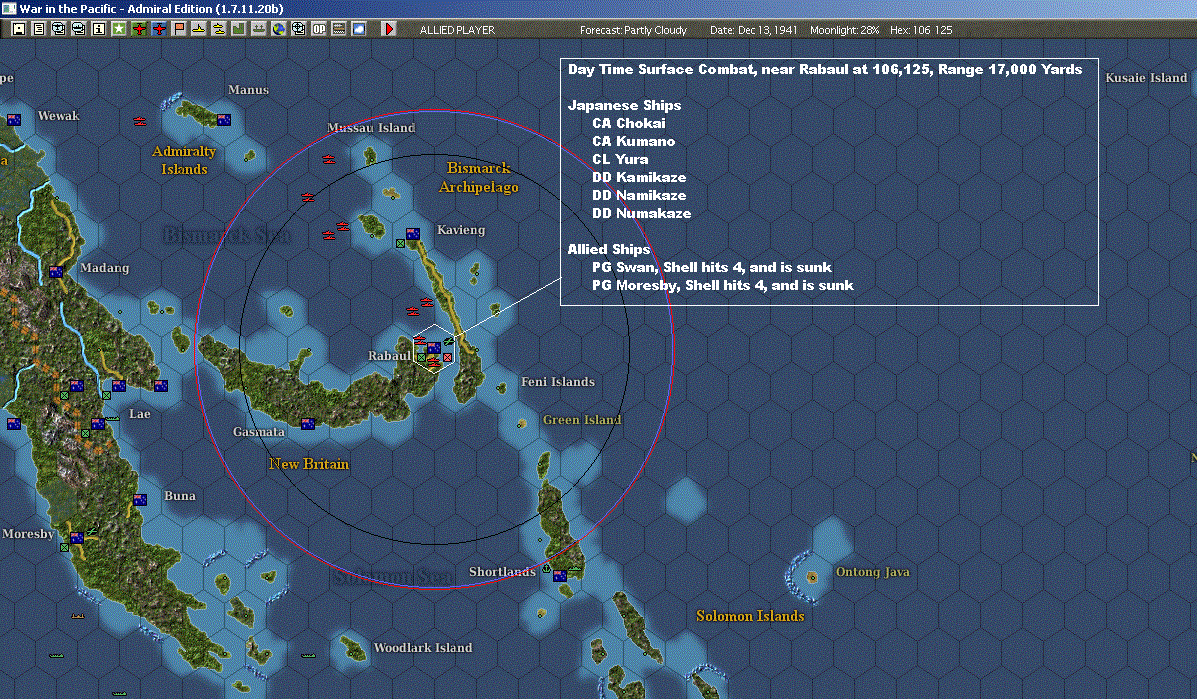The width and height of the screenshot is (1197, 699).
Task: Click the New Britain region label
Action: tap(308, 463)
